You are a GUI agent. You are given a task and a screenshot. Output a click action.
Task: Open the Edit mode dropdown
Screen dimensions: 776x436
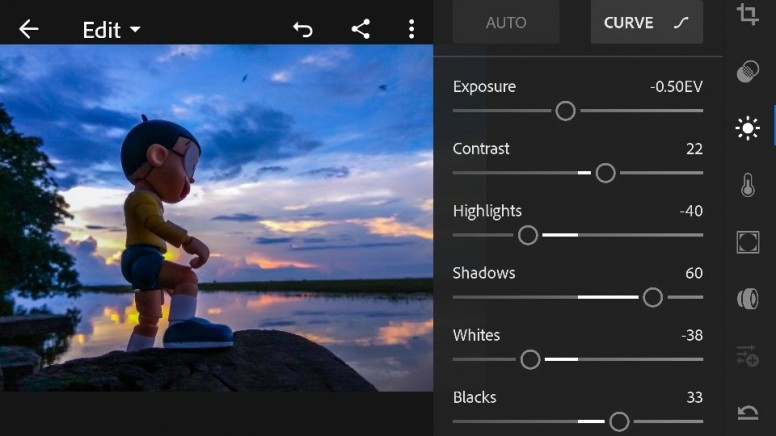pos(111,30)
